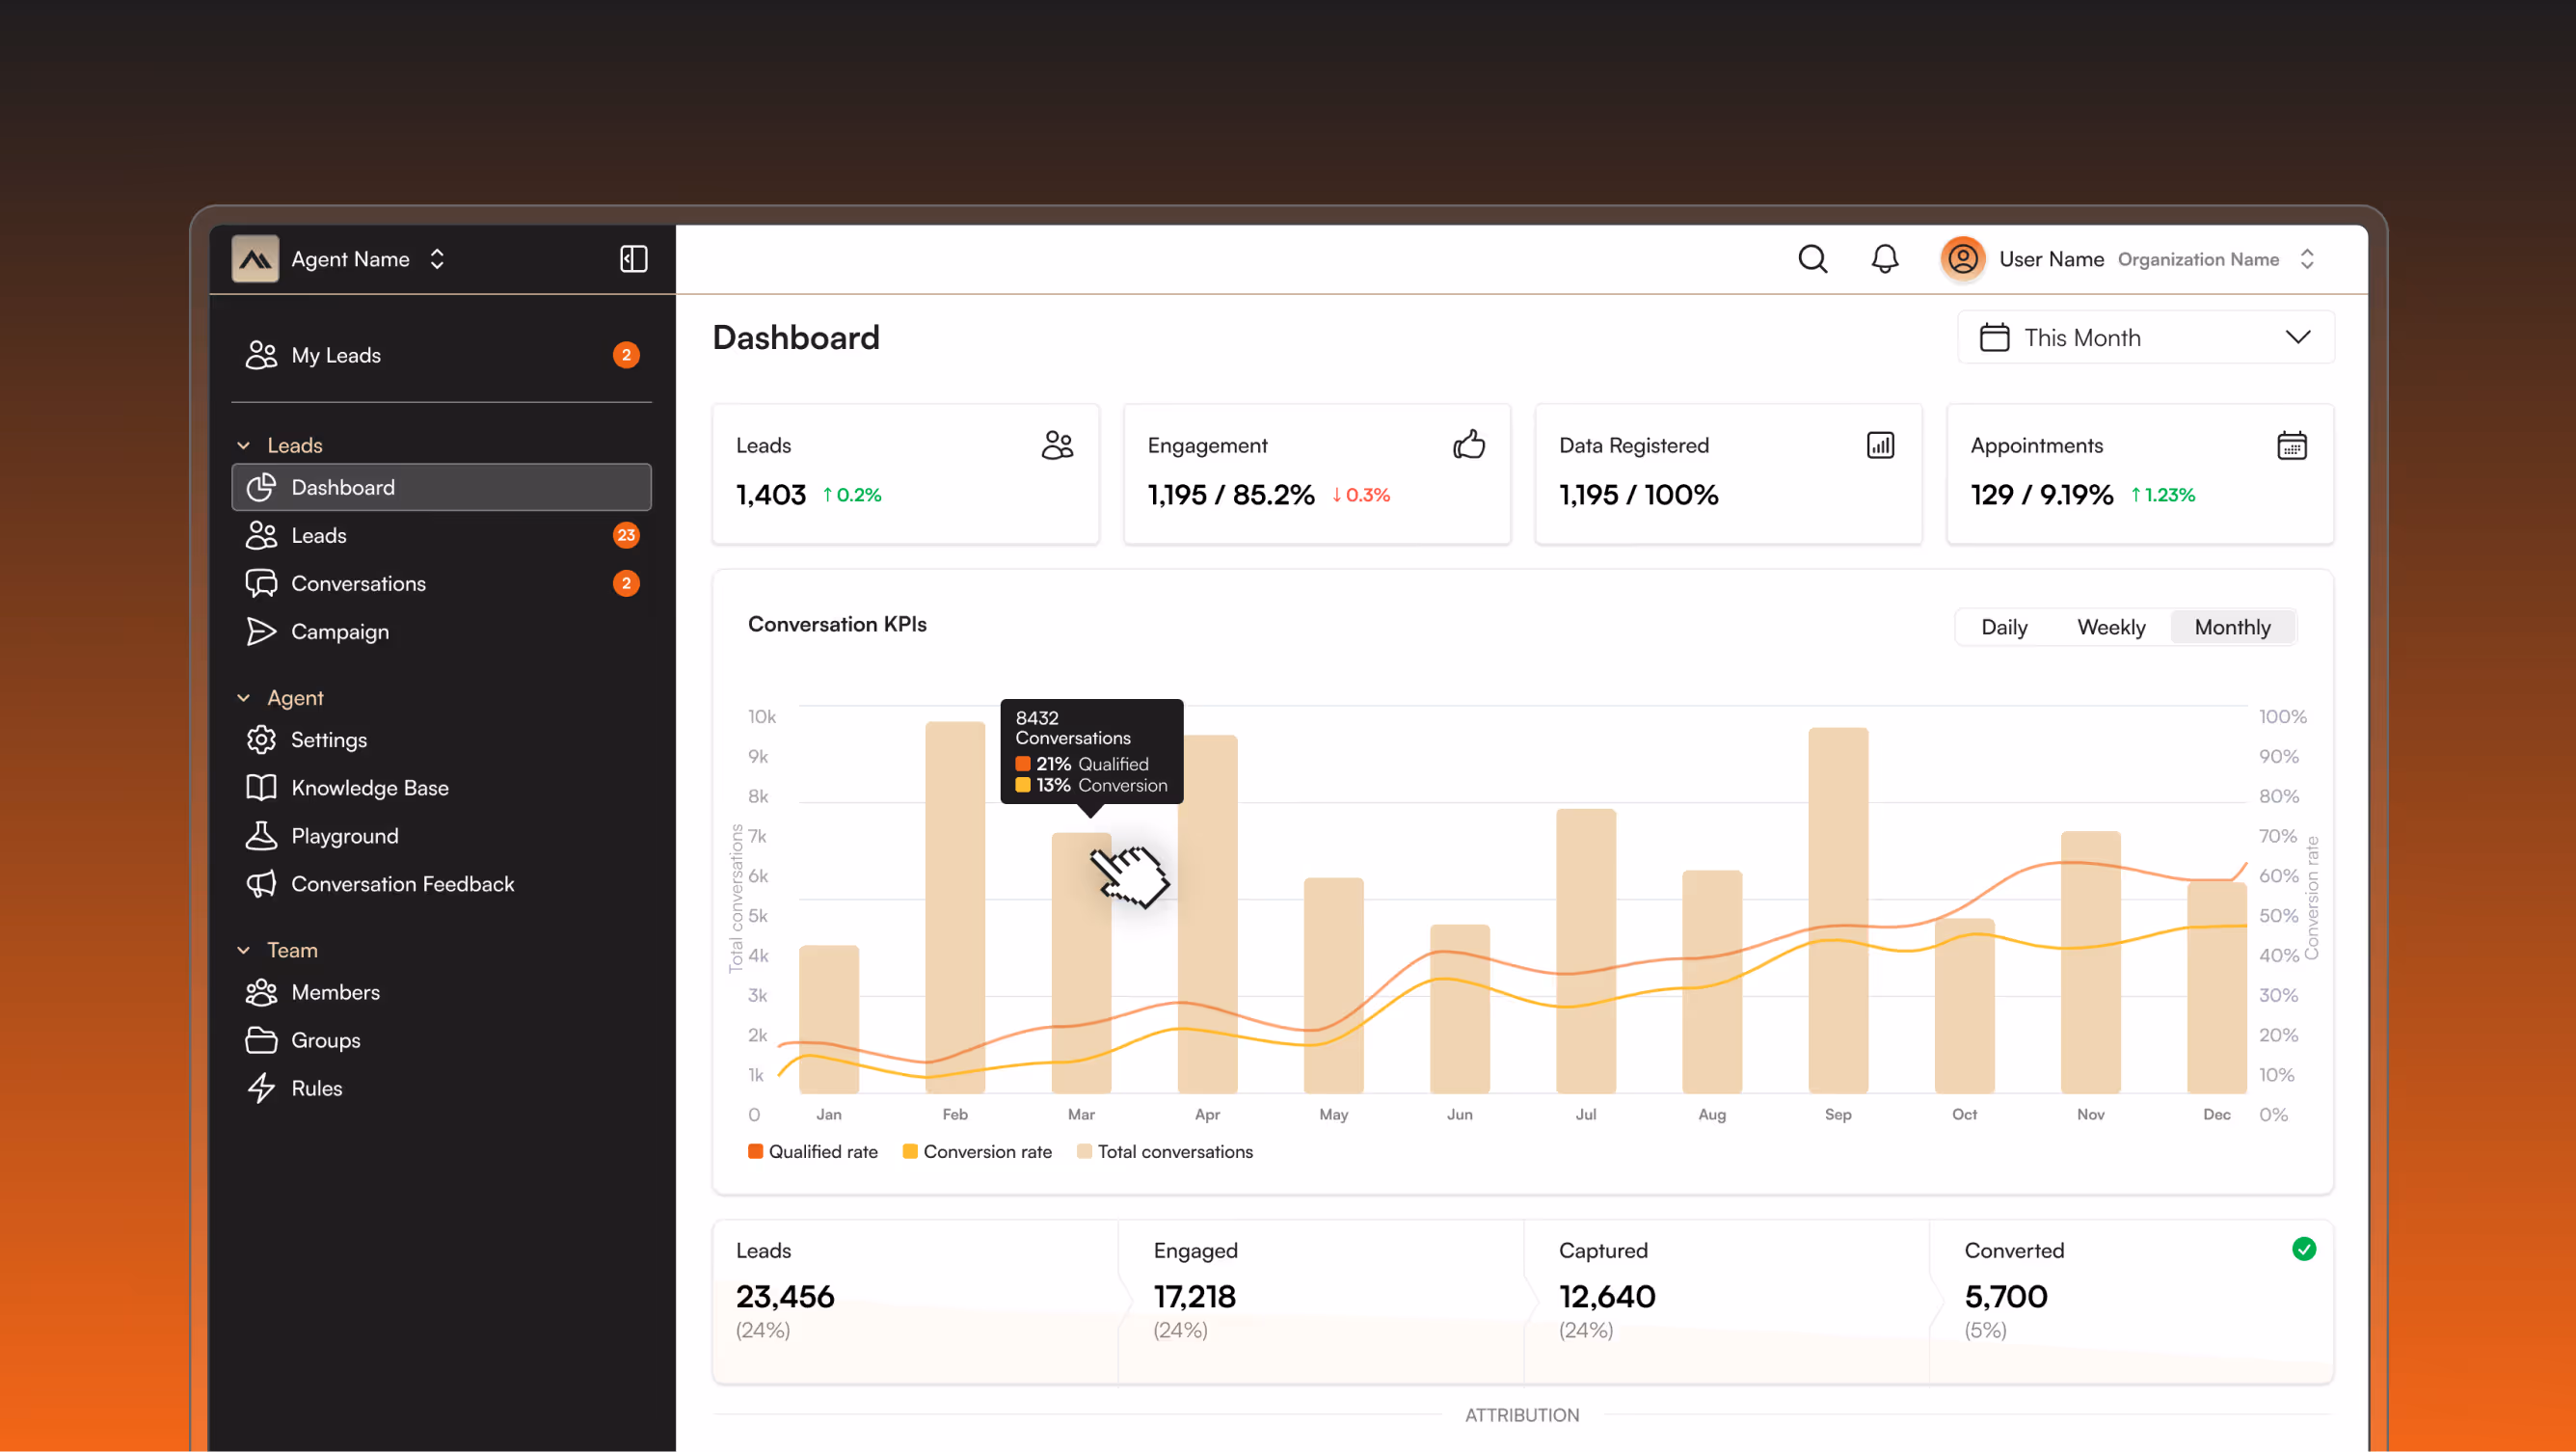
Task: Click the Engagement thumbs-up icon
Action: click(1468, 445)
